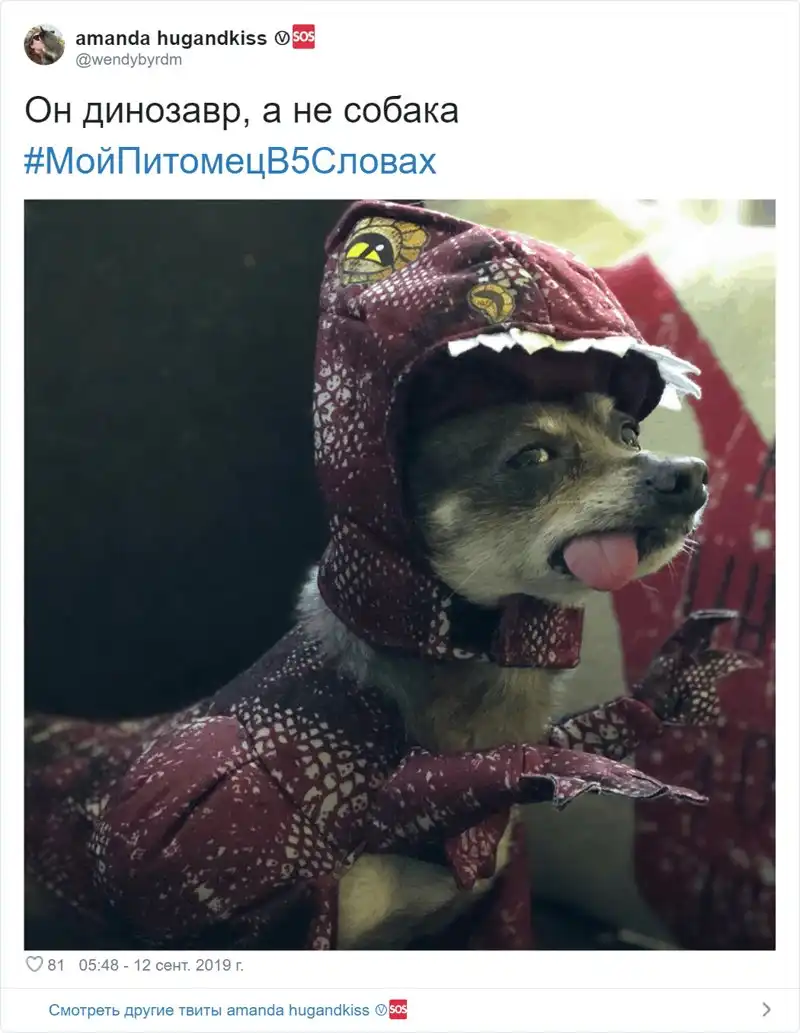Click the circled V symbol in the footer

[x=381, y=1010]
